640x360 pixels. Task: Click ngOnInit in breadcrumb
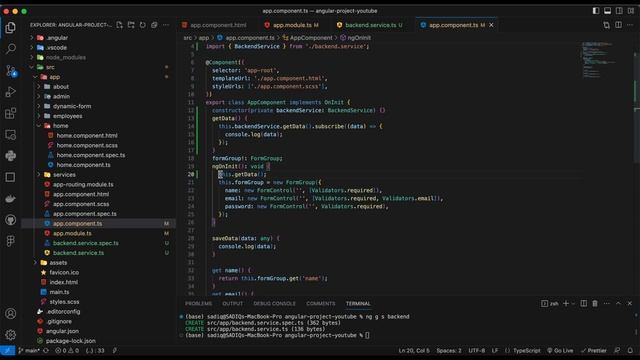(x=359, y=38)
